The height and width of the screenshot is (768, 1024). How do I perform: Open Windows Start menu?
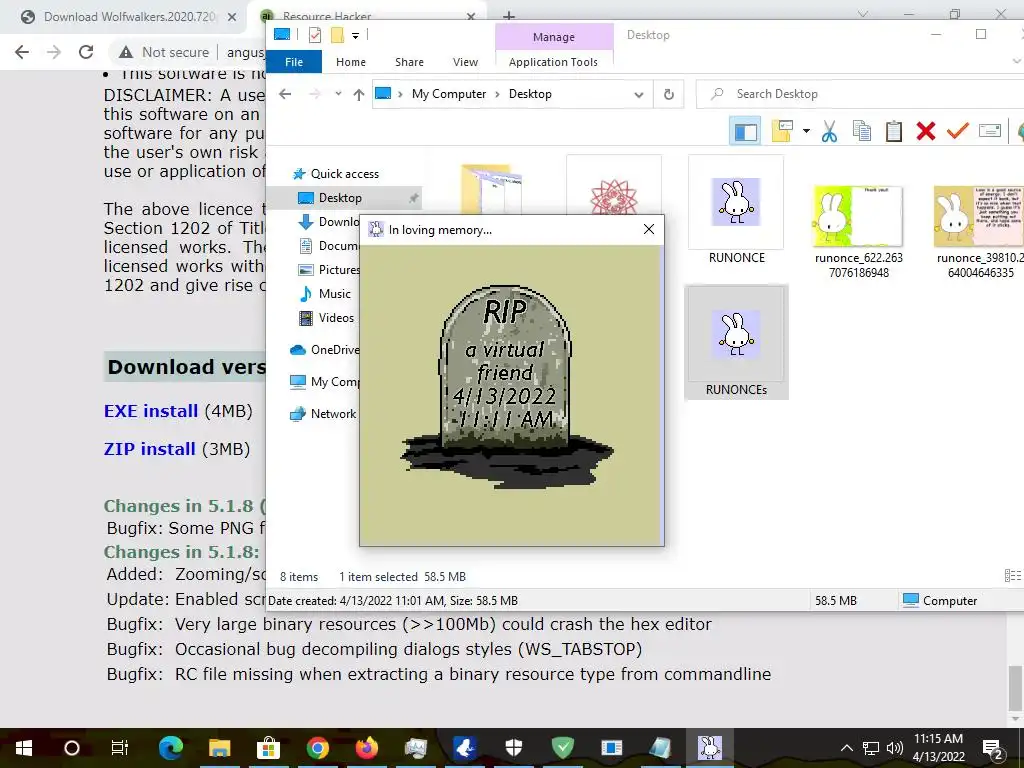tap(24, 748)
